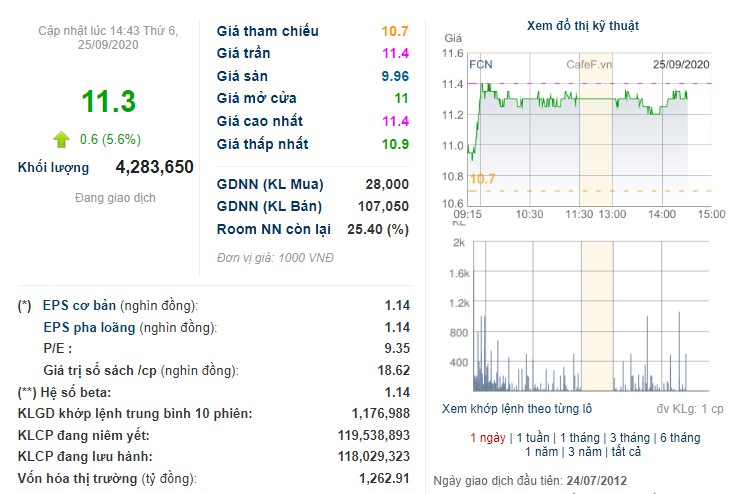Image resolution: width=747 pixels, height=494 pixels.
Task: Show the '3 tháng' chart range
Action: click(629, 438)
